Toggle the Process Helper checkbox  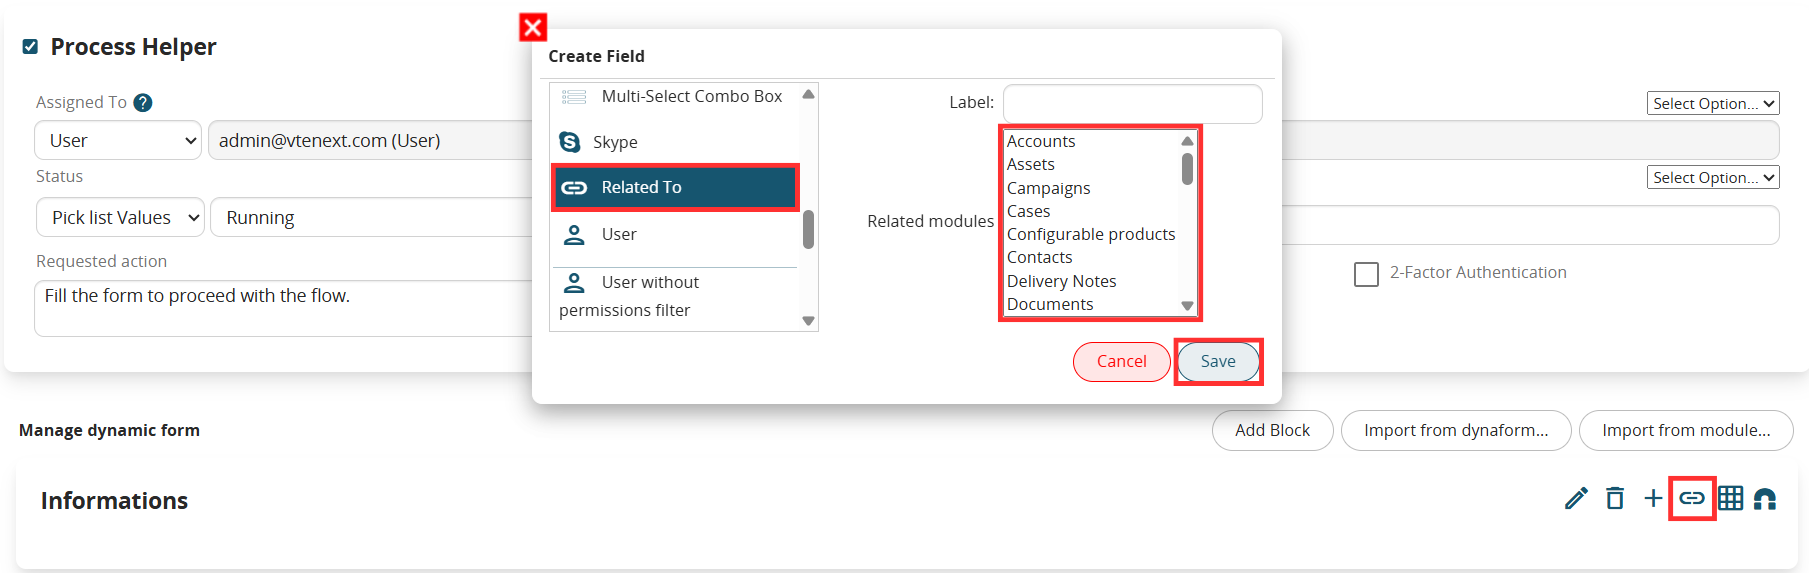coord(30,46)
